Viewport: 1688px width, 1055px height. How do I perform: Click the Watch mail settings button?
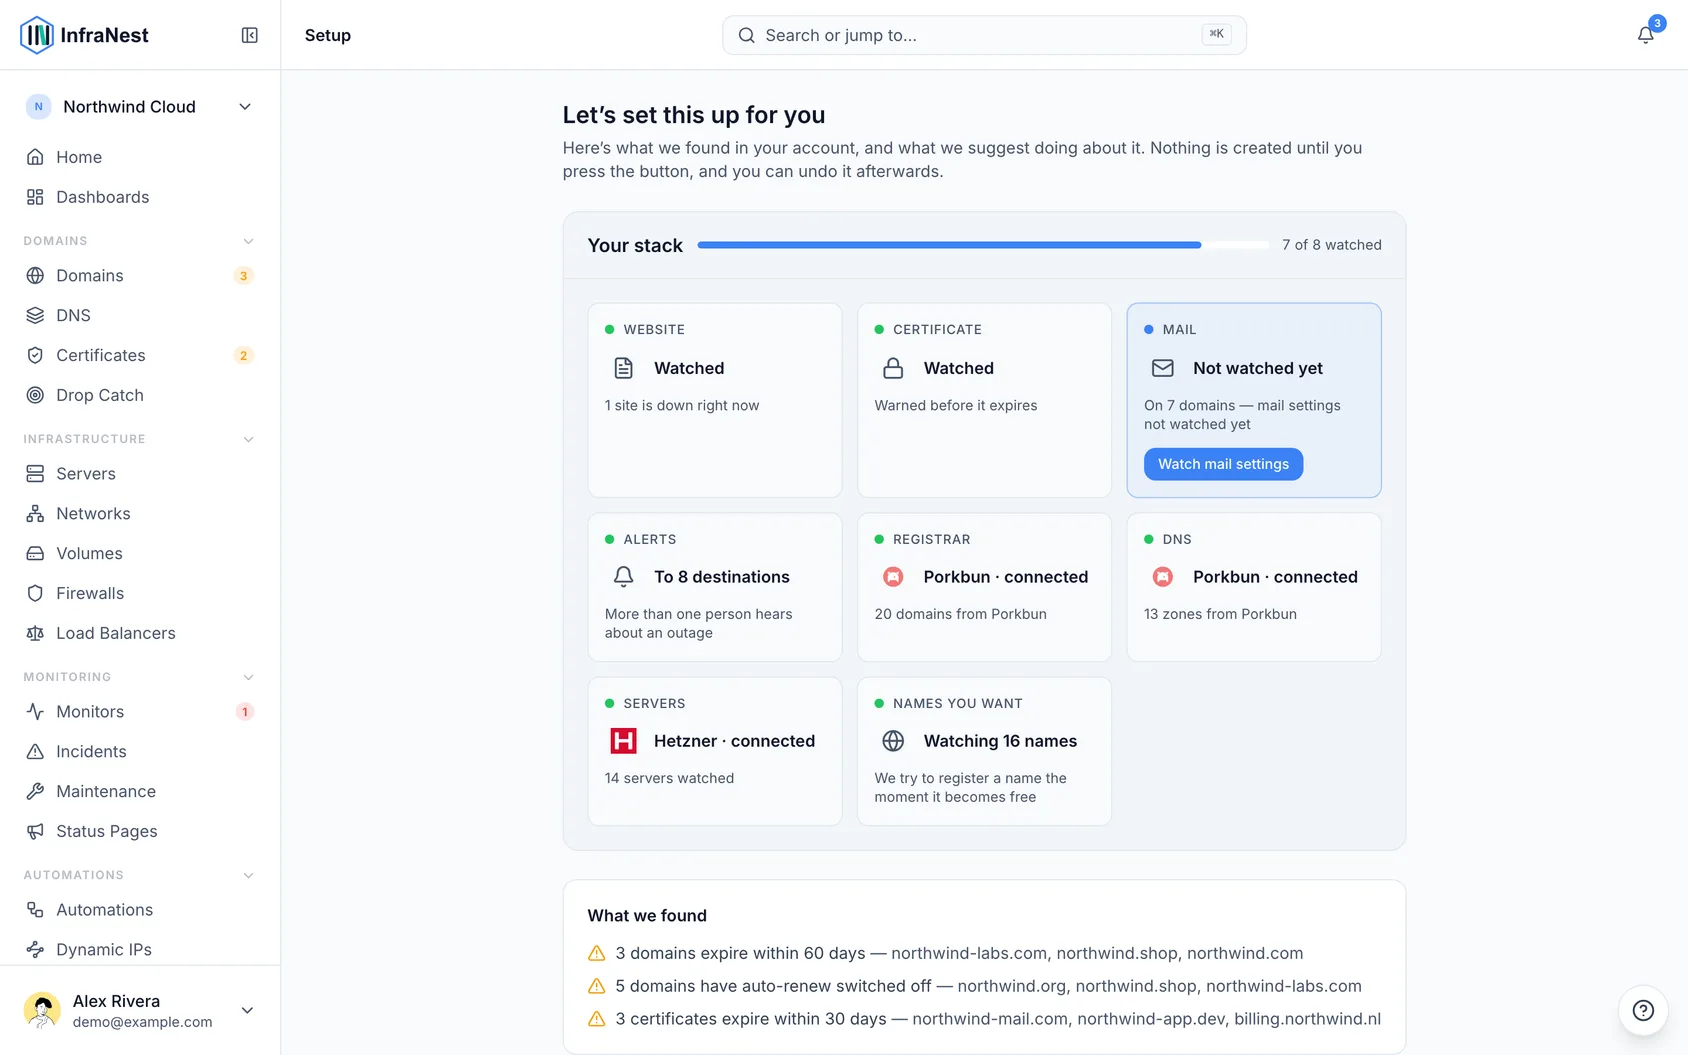[1223, 464]
